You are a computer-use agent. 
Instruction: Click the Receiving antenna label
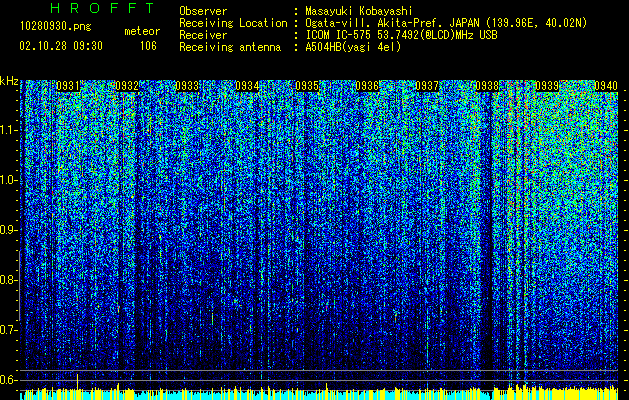tap(230, 47)
